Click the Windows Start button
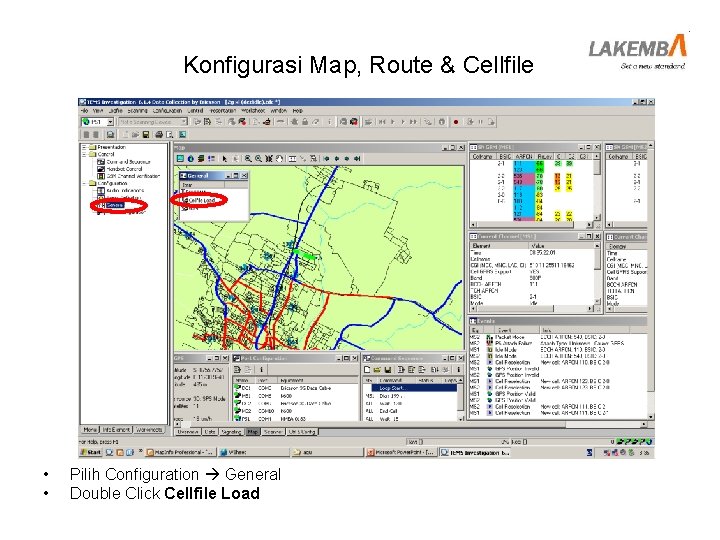720x540 pixels. (x=90, y=453)
